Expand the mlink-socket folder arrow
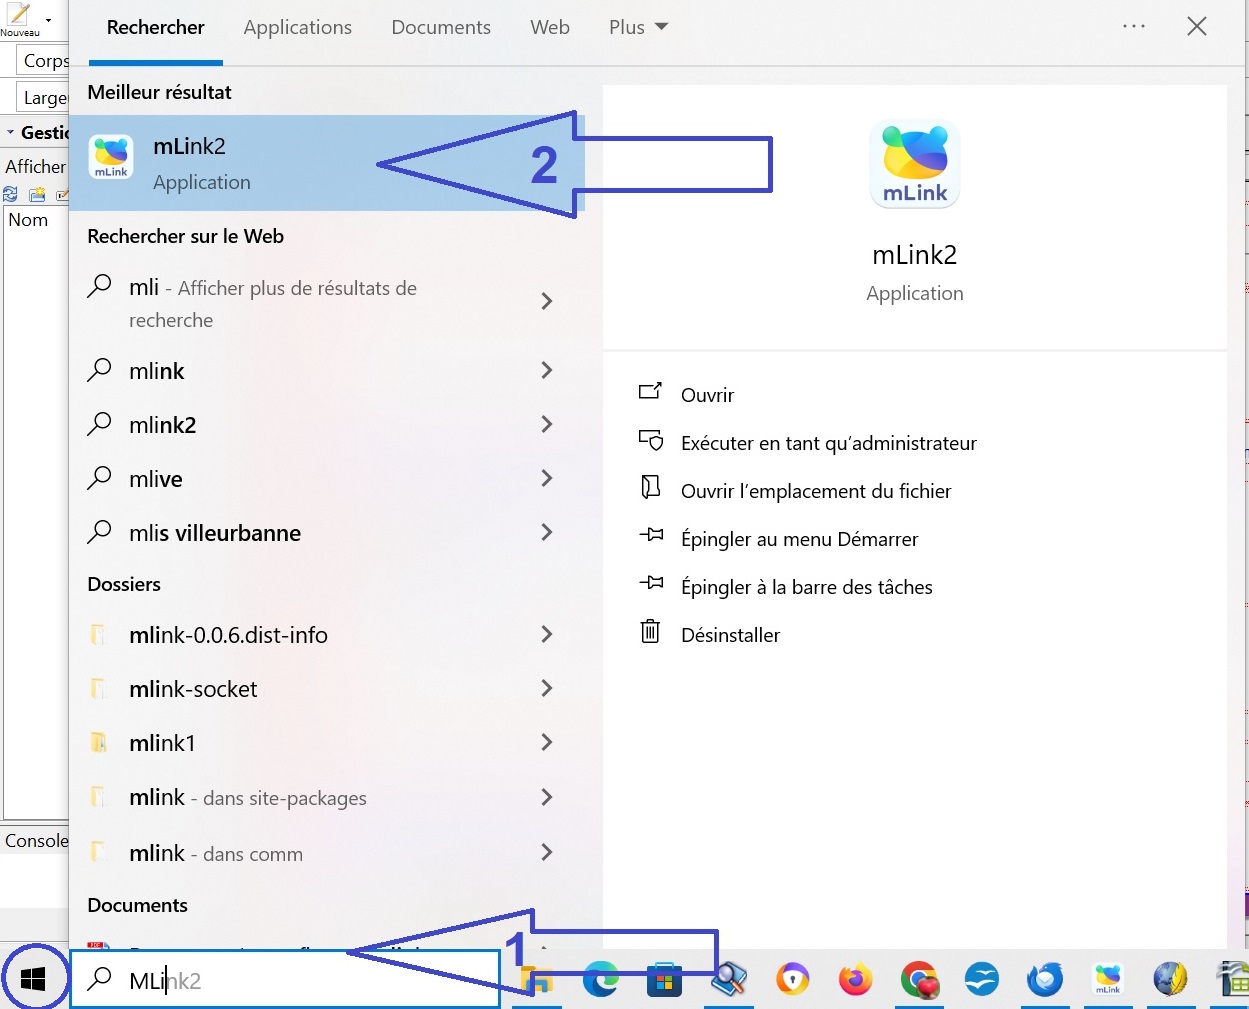This screenshot has height=1009, width=1249. point(546,689)
